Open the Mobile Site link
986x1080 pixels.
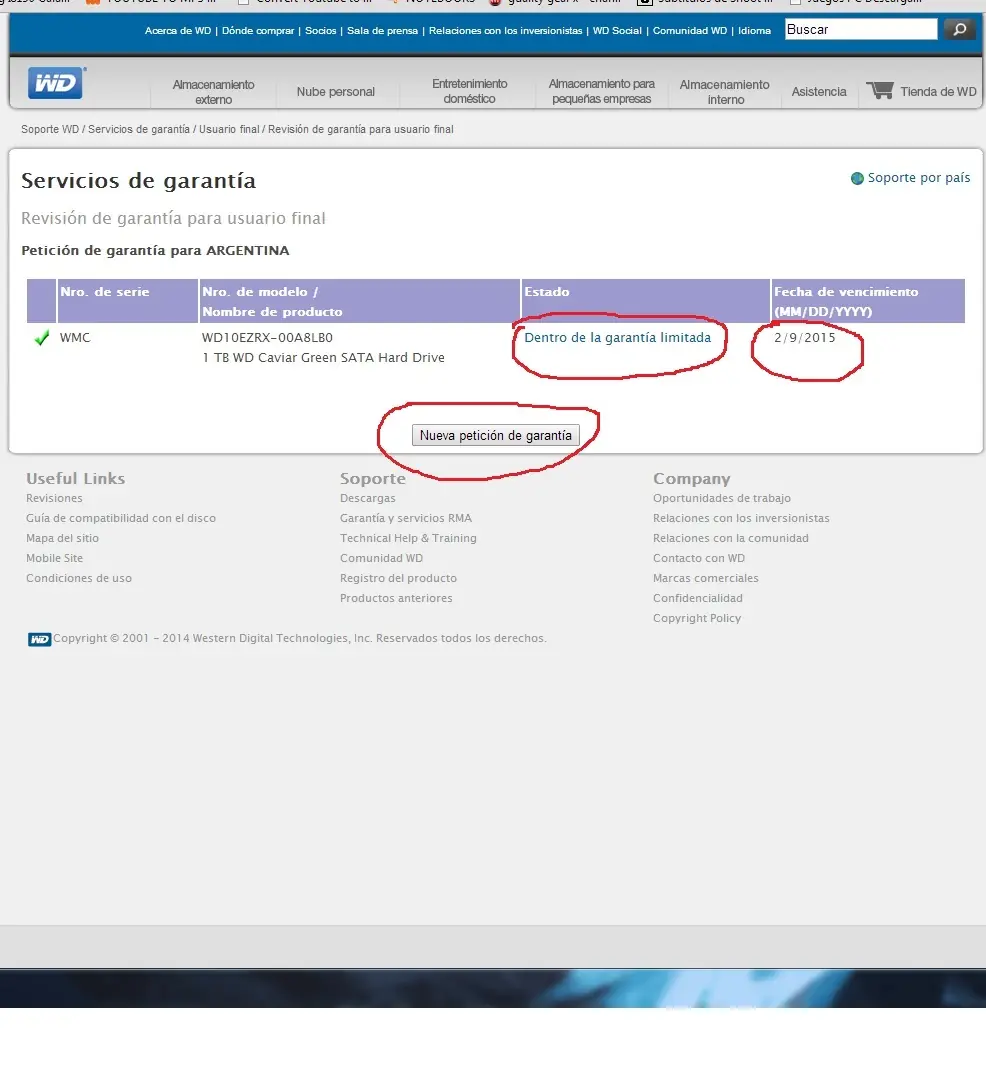54,558
